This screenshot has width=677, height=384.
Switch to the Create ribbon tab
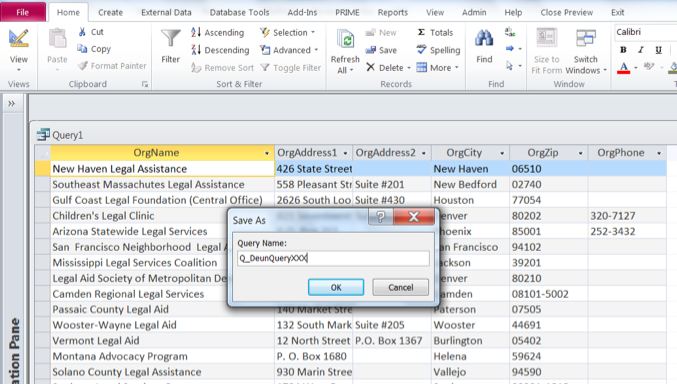(x=111, y=13)
